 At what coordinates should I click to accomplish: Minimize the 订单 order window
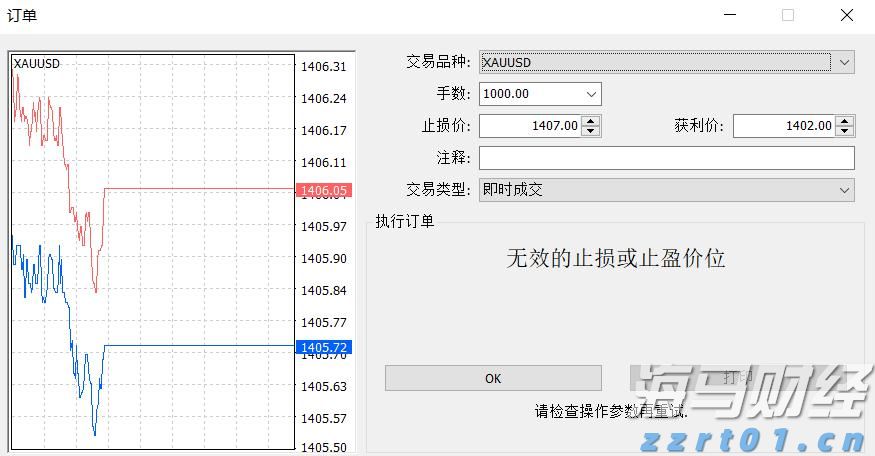(x=730, y=15)
